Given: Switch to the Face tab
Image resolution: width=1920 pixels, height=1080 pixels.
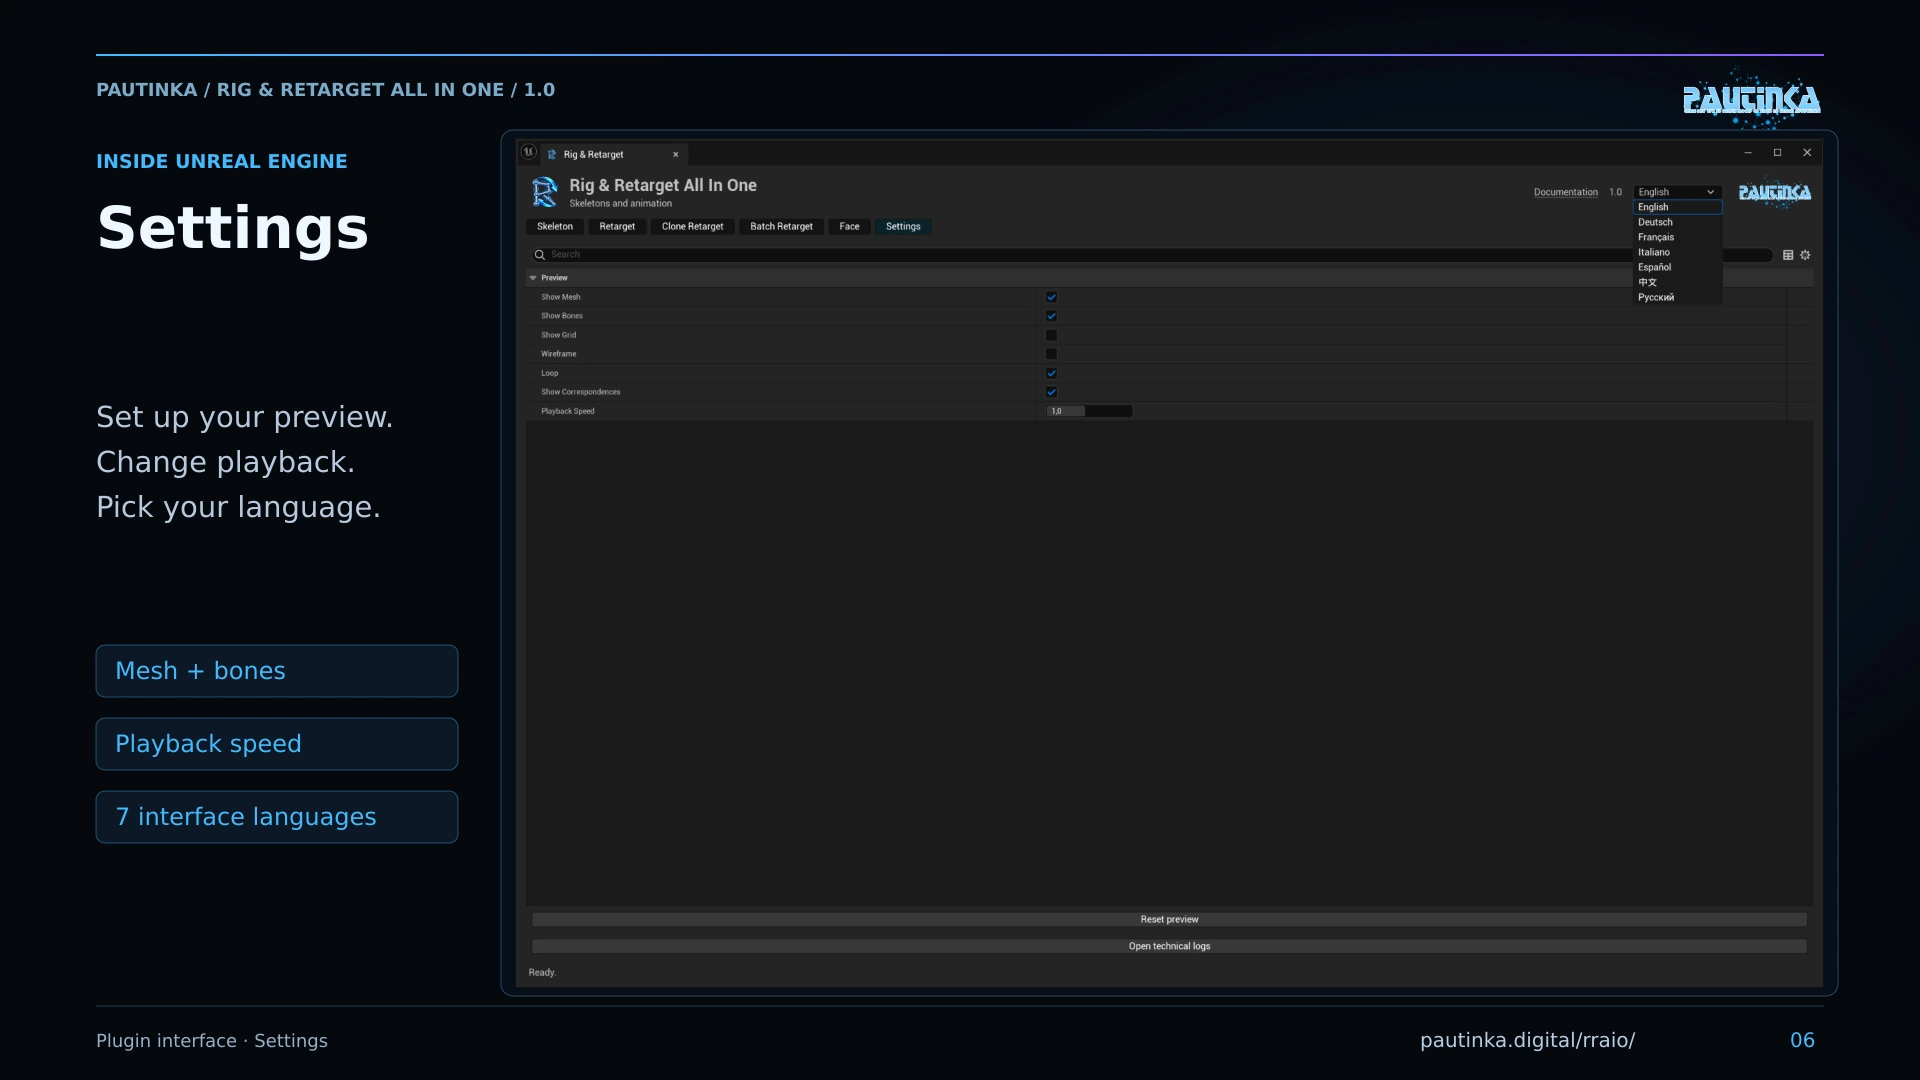Looking at the screenshot, I should tap(849, 227).
